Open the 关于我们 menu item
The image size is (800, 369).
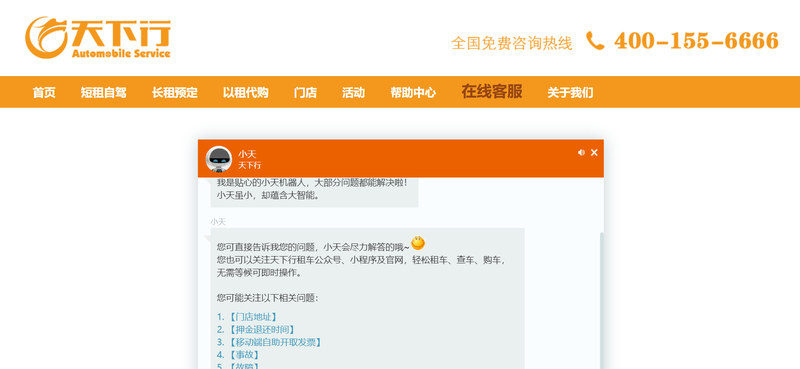[570, 92]
